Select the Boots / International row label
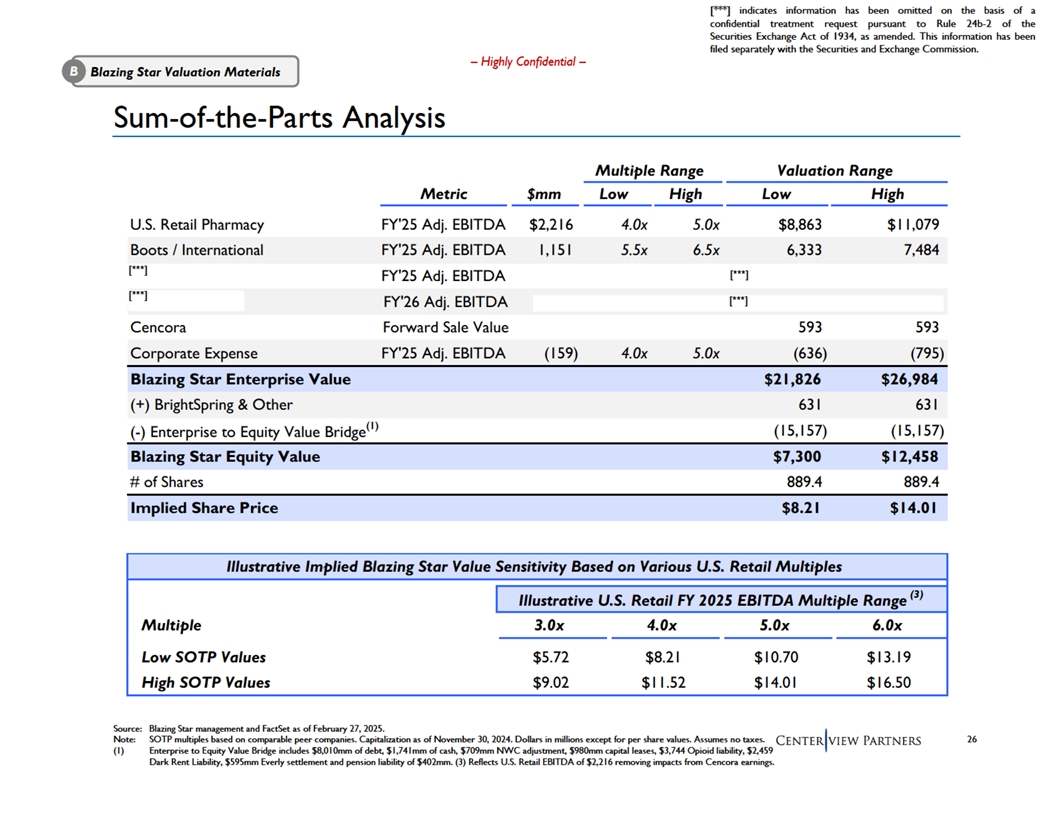This screenshot has width=1056, height=816. pyautogui.click(x=197, y=250)
